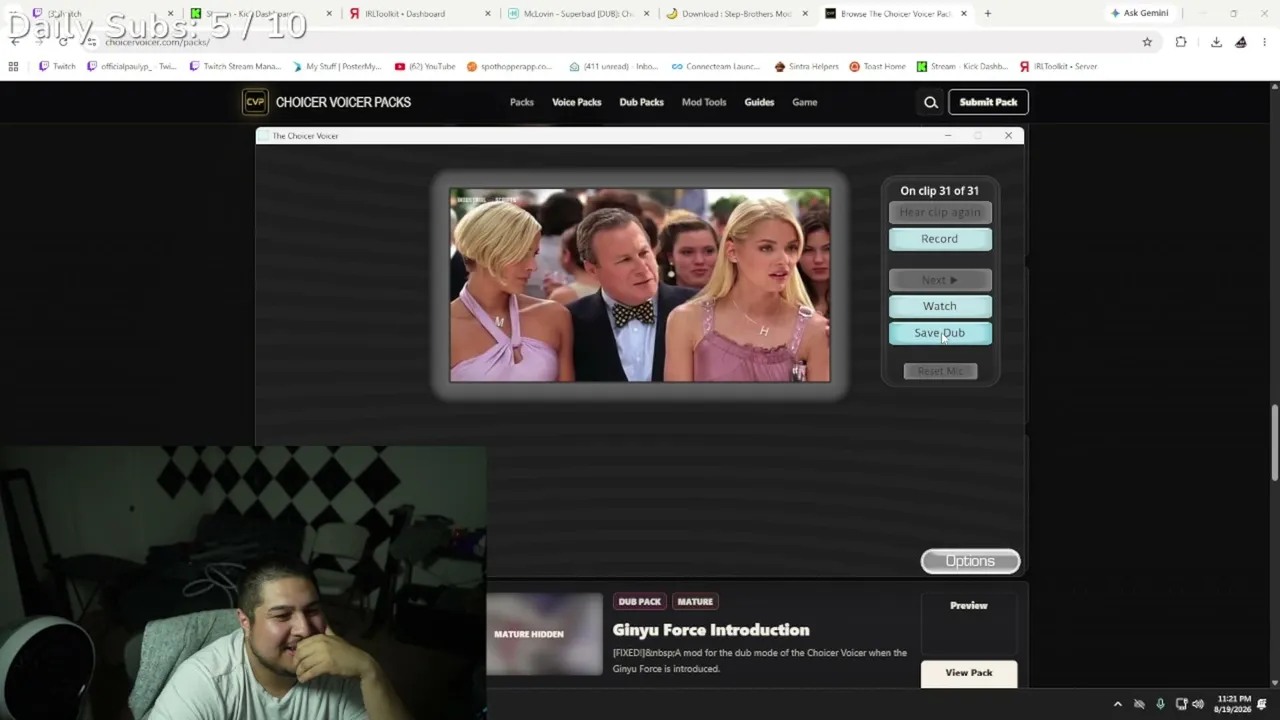The height and width of the screenshot is (720, 1280).
Task: Open the Options button
Action: (970, 561)
